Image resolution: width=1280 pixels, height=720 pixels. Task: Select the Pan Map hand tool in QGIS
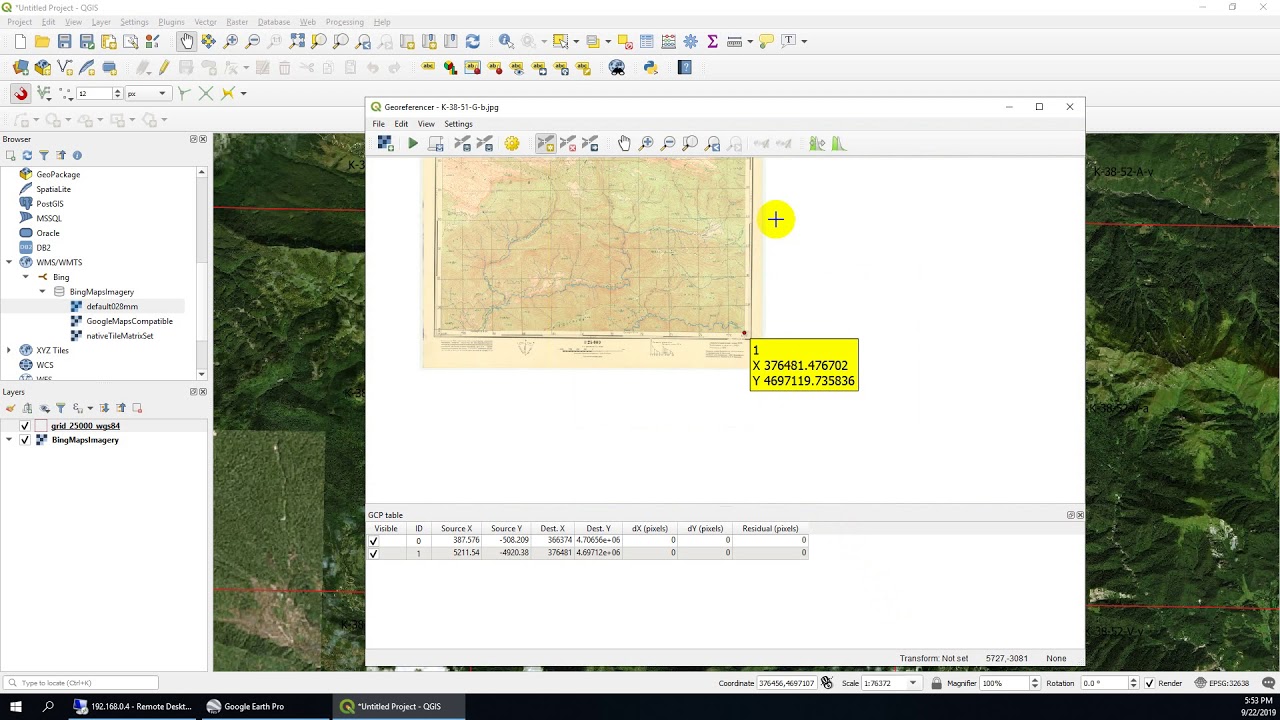coord(186,41)
